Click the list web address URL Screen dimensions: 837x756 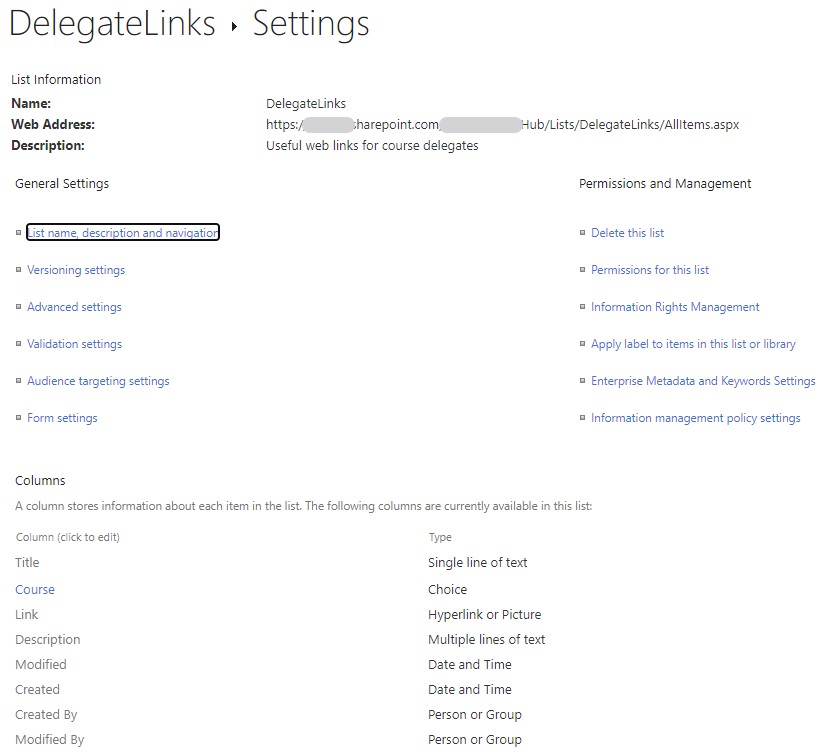click(x=502, y=125)
